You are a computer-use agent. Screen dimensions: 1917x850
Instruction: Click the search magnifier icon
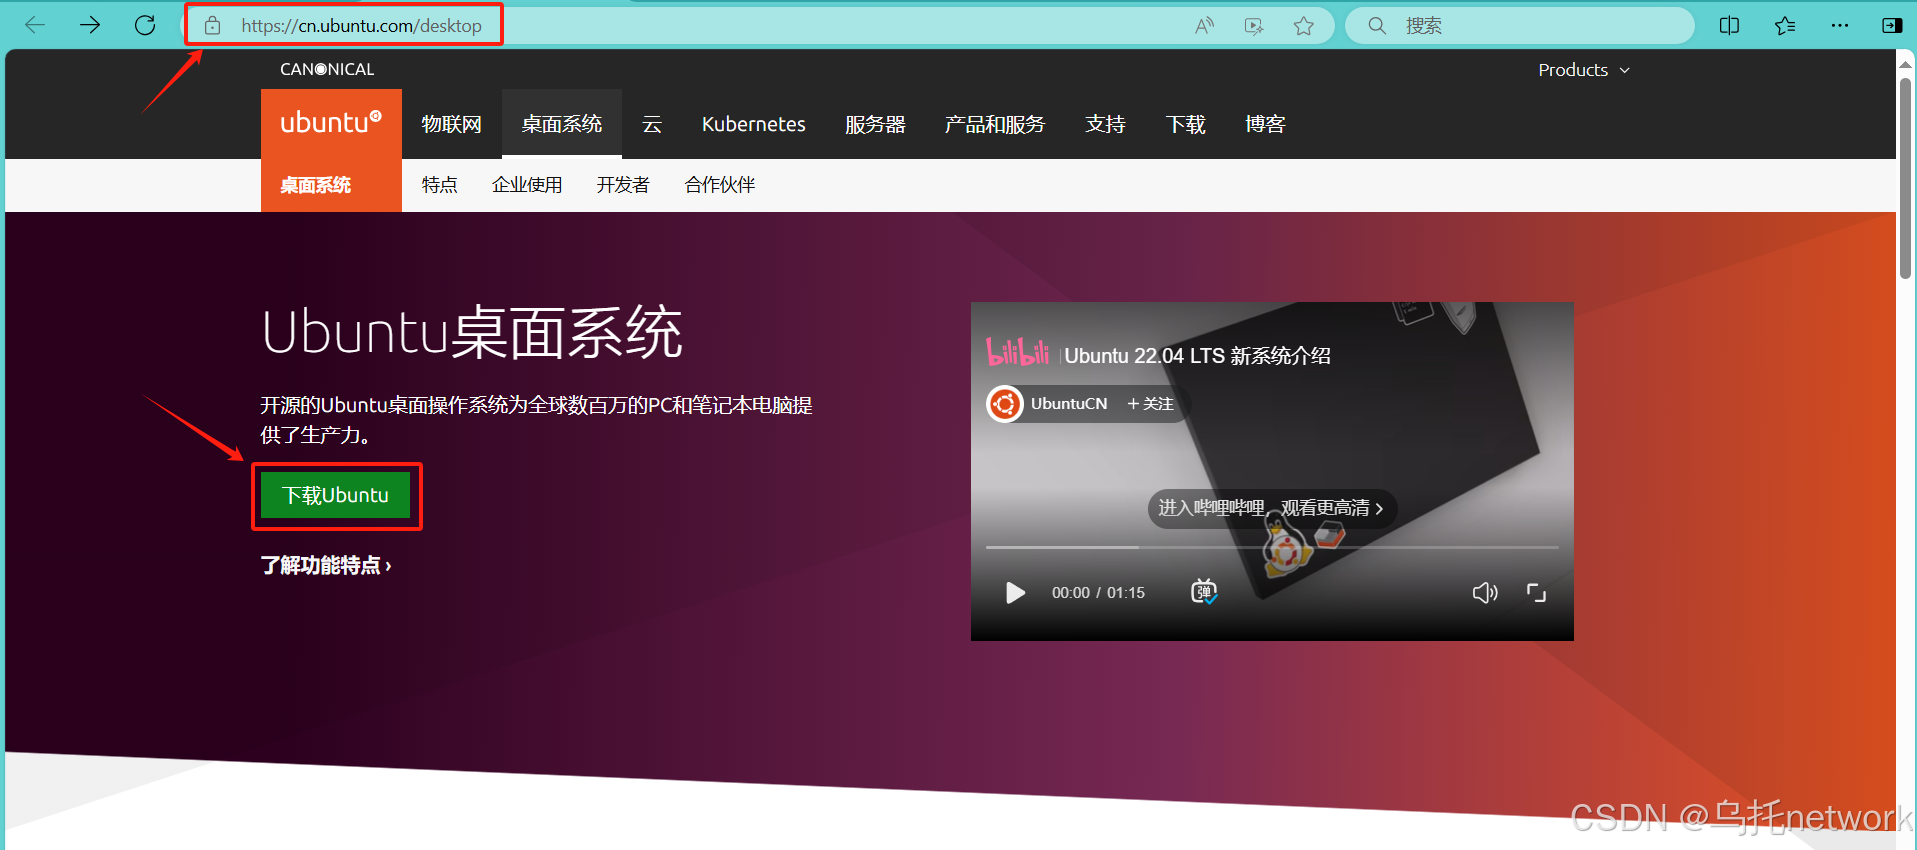(x=1377, y=26)
